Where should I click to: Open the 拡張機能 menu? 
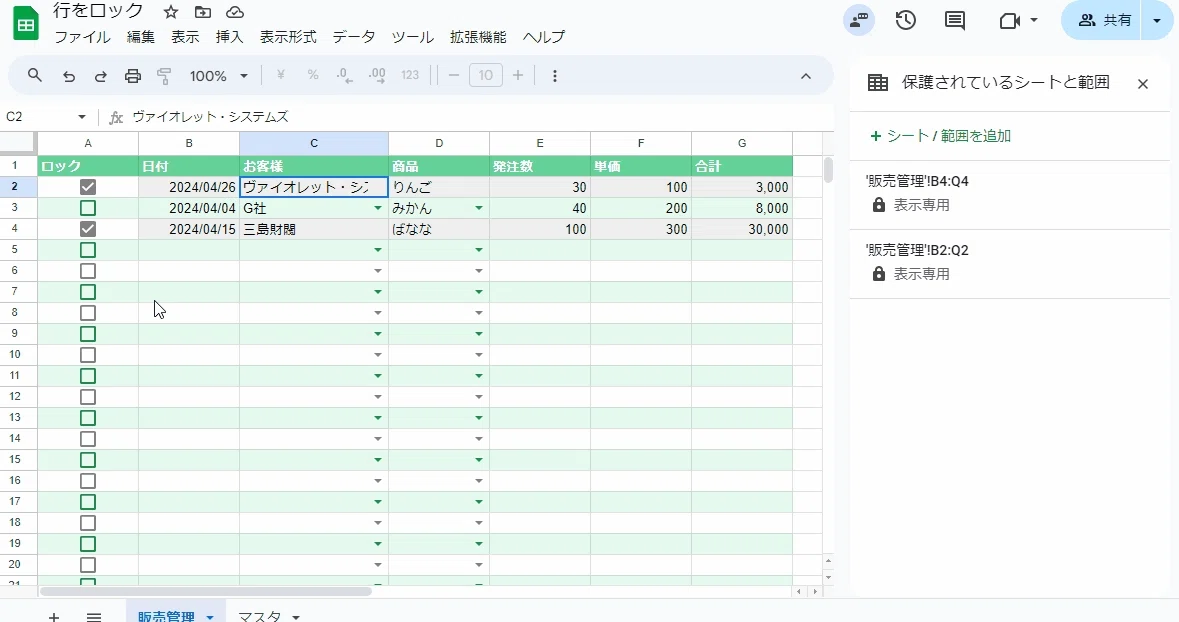coord(478,37)
